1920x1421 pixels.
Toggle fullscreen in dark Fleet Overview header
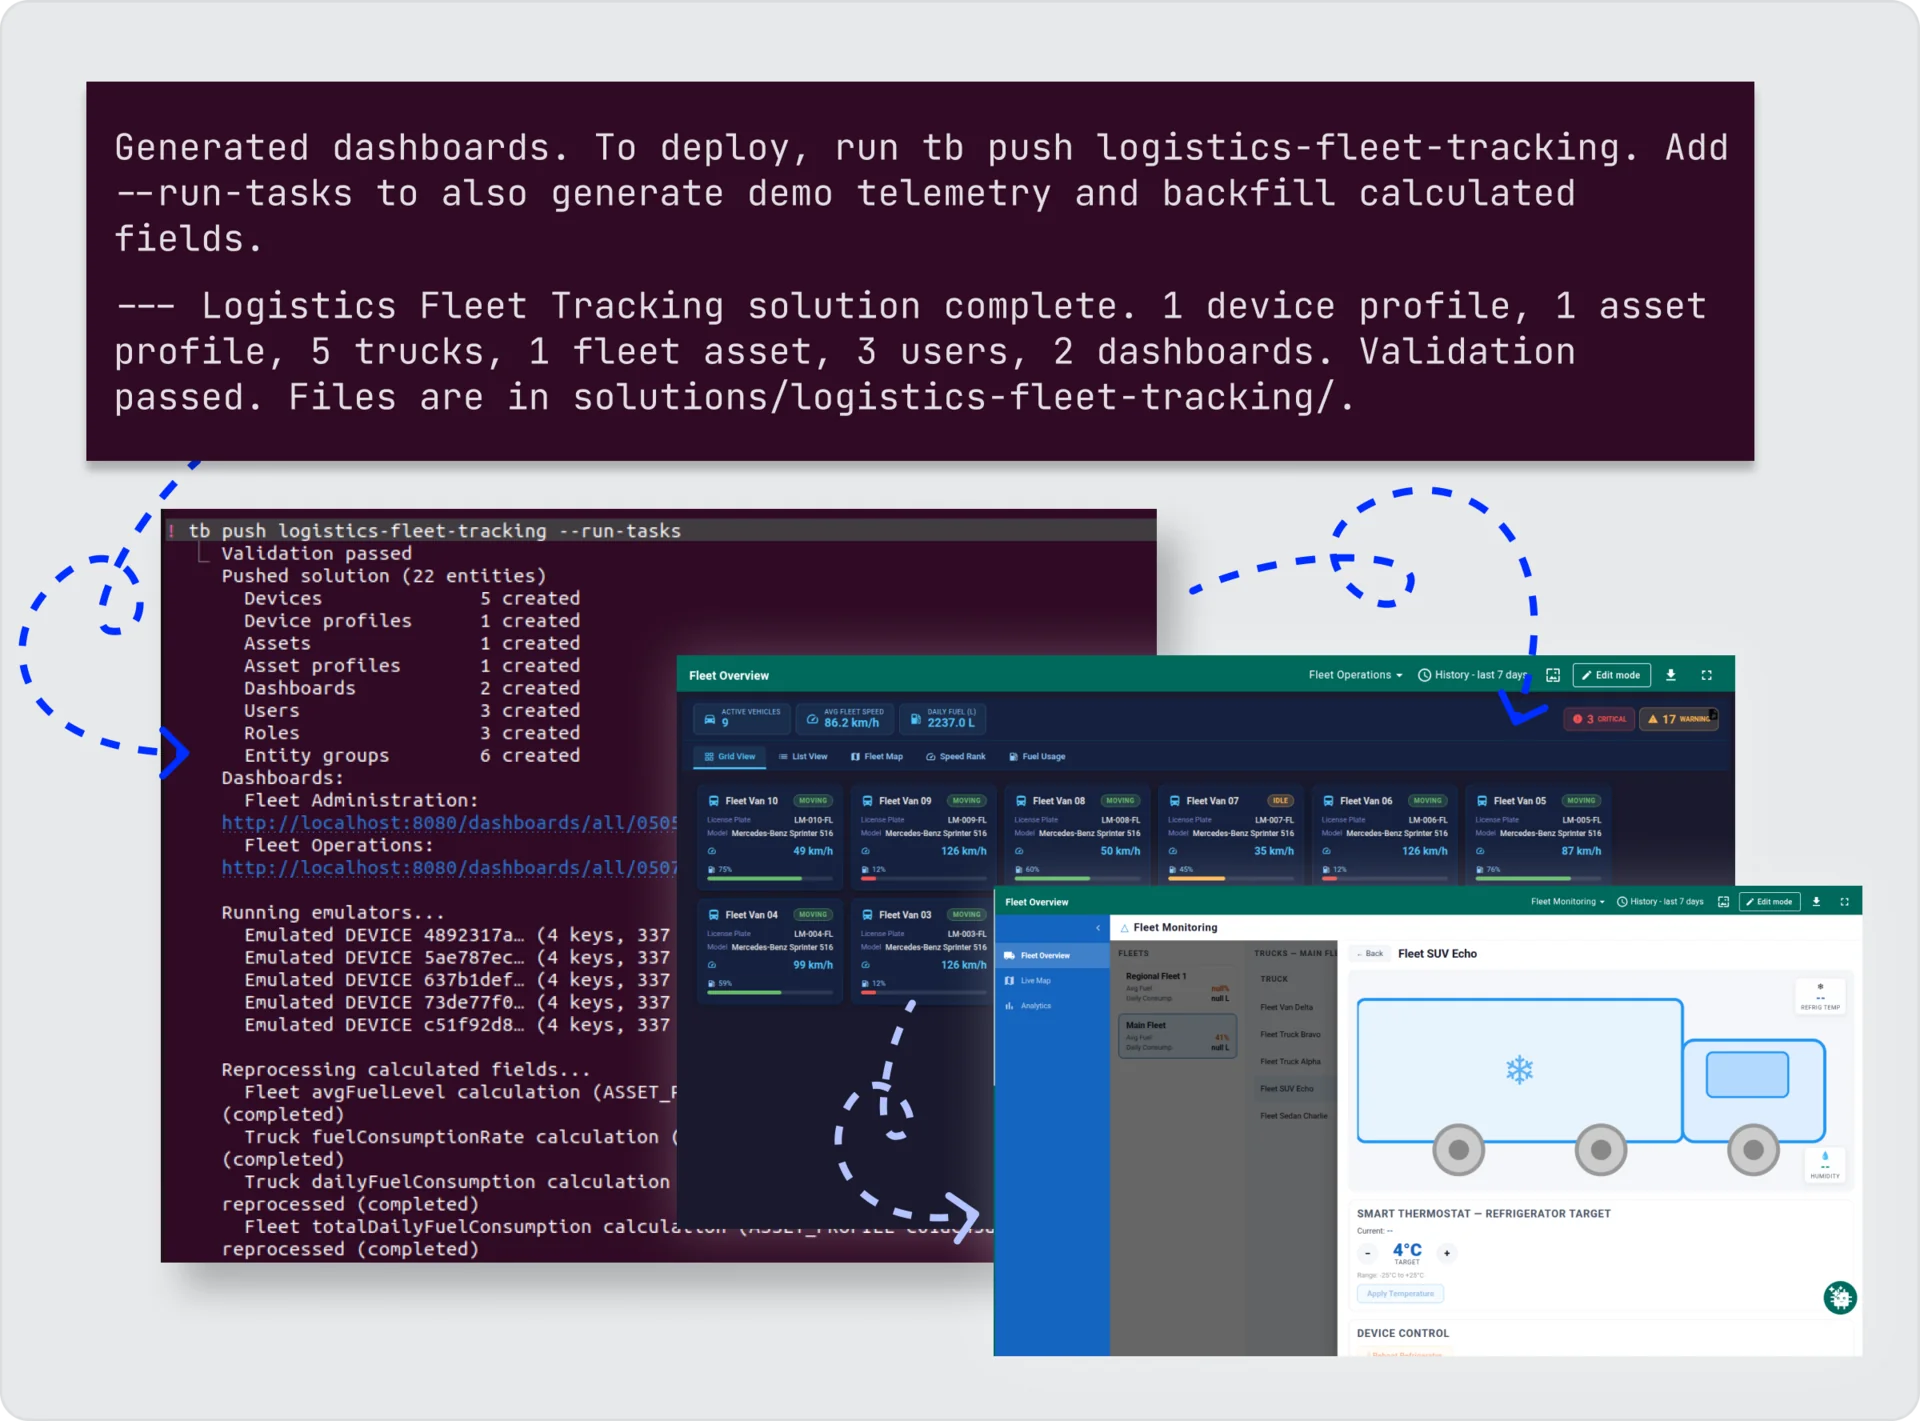1707,675
